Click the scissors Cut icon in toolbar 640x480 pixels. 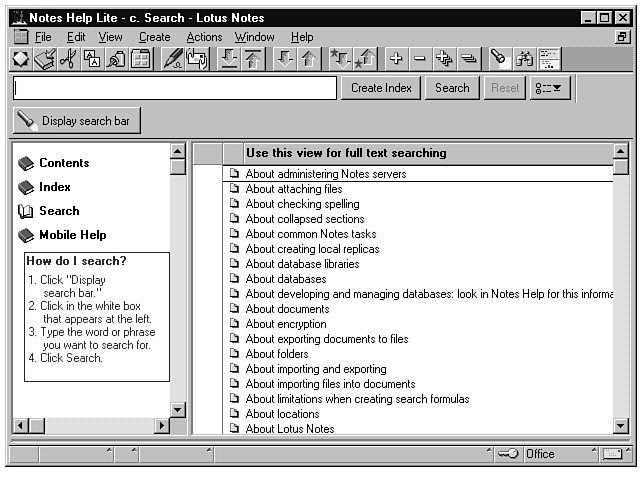click(68, 60)
